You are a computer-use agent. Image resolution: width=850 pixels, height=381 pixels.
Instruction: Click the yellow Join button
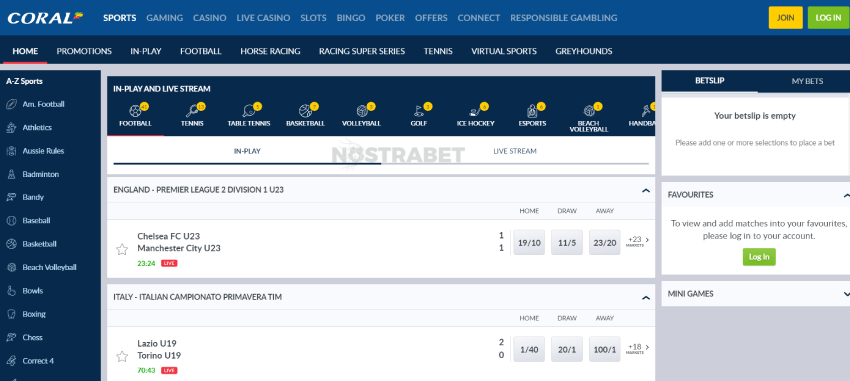(785, 18)
